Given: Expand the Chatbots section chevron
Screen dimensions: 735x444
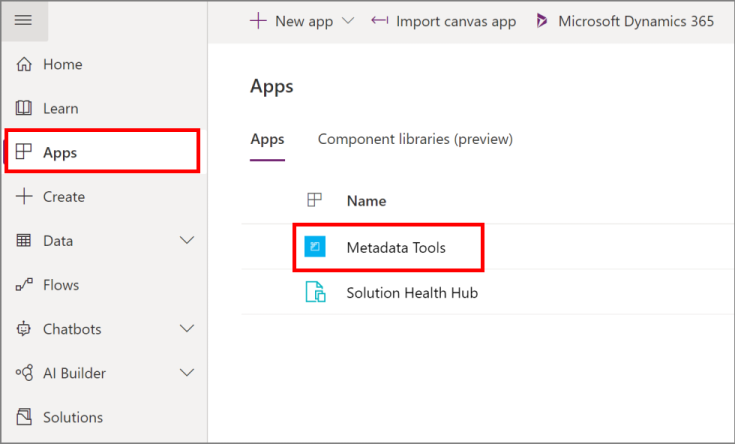Looking at the screenshot, I should 186,329.
